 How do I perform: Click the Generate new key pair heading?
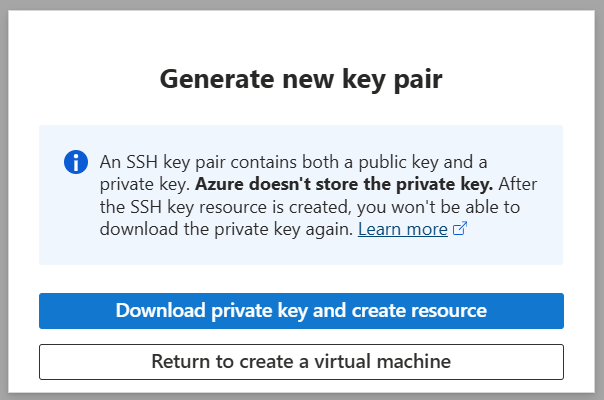coord(301,79)
